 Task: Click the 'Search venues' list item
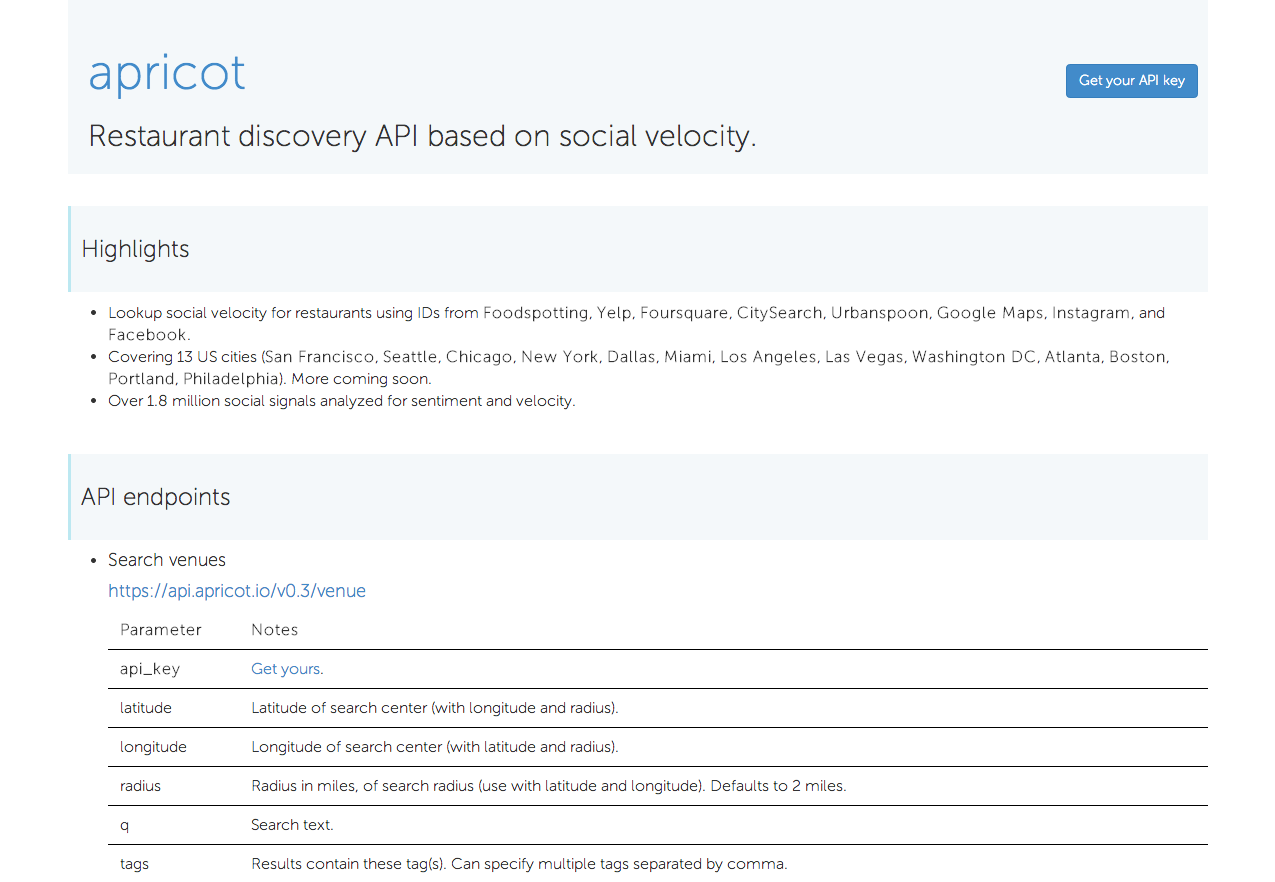click(x=167, y=560)
